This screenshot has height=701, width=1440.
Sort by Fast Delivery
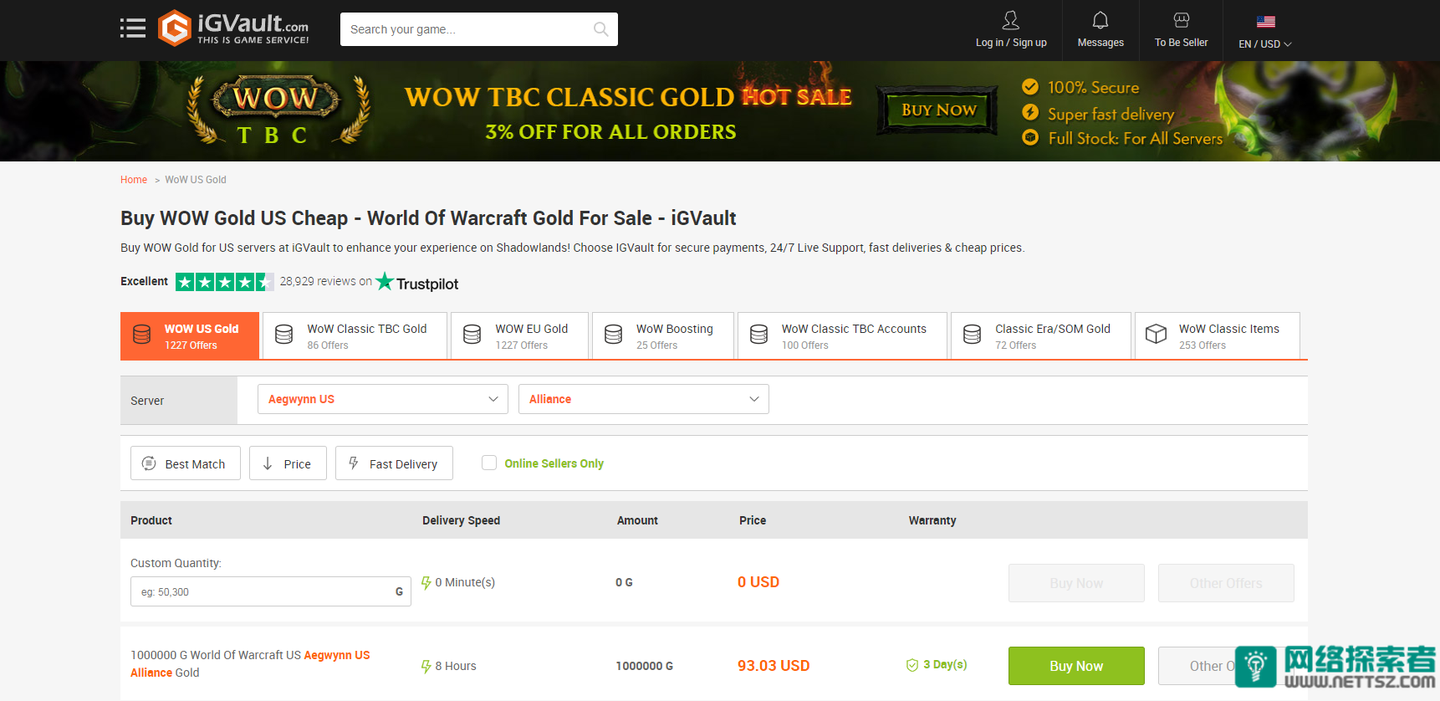[x=394, y=463]
